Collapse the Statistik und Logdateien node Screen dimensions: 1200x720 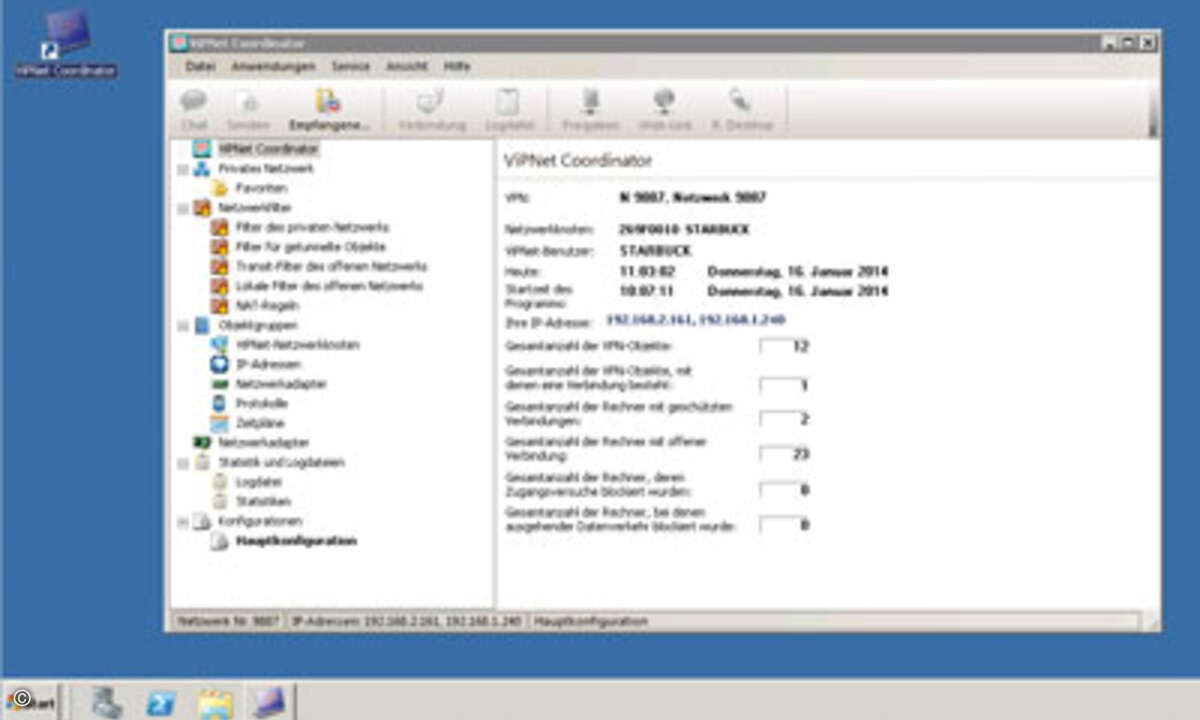click(x=183, y=463)
